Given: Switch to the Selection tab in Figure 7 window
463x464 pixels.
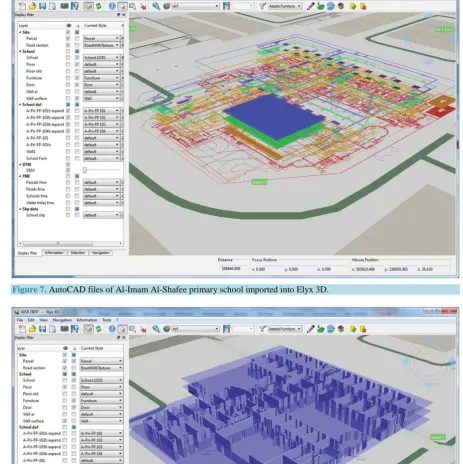Looking at the screenshot, I should pos(78,253).
